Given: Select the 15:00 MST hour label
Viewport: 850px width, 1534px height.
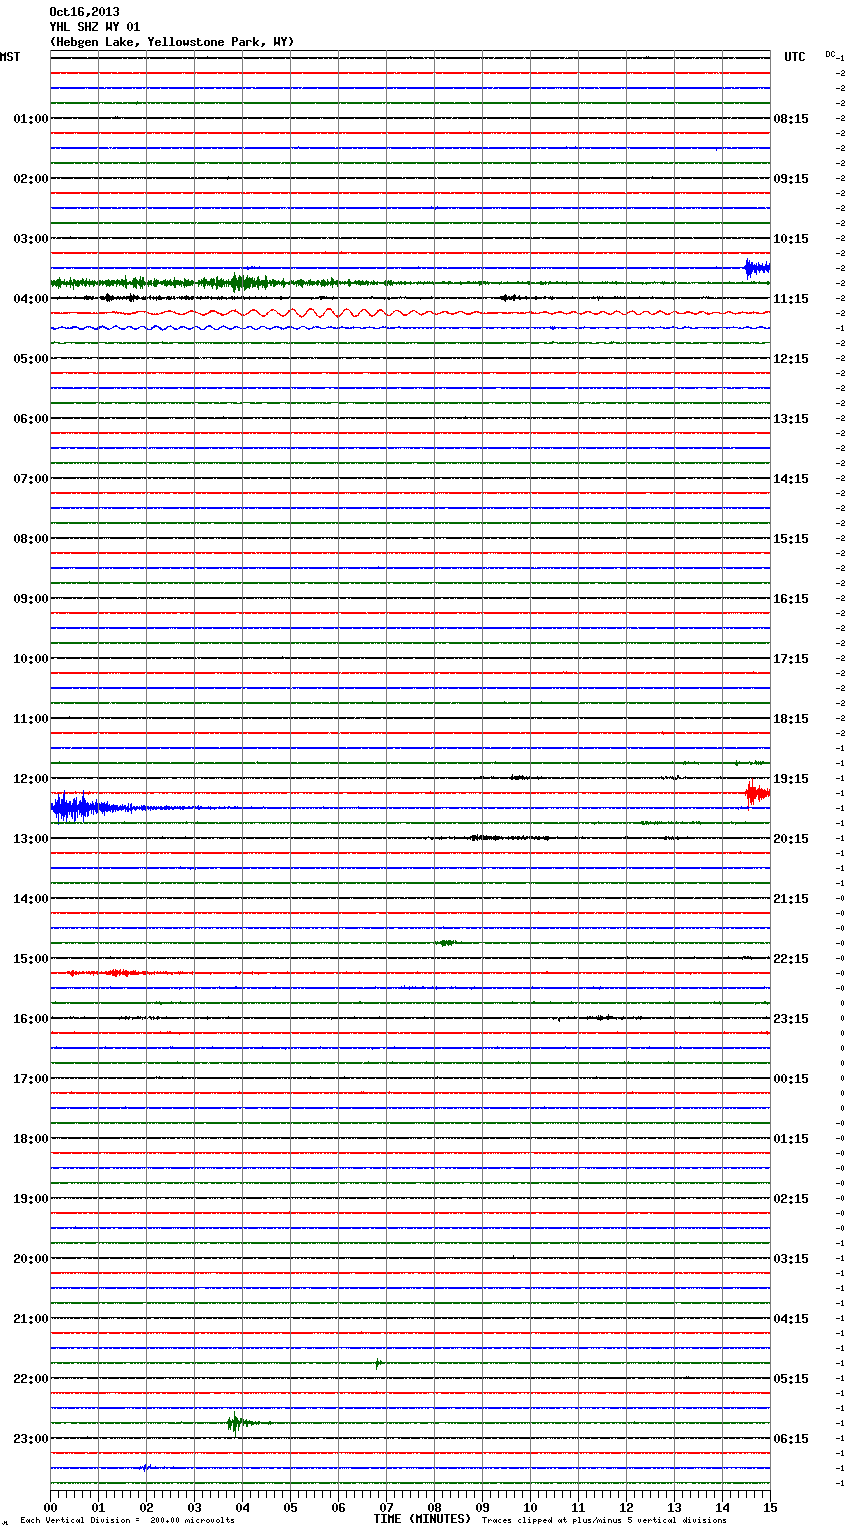Looking at the screenshot, I should click(30, 959).
